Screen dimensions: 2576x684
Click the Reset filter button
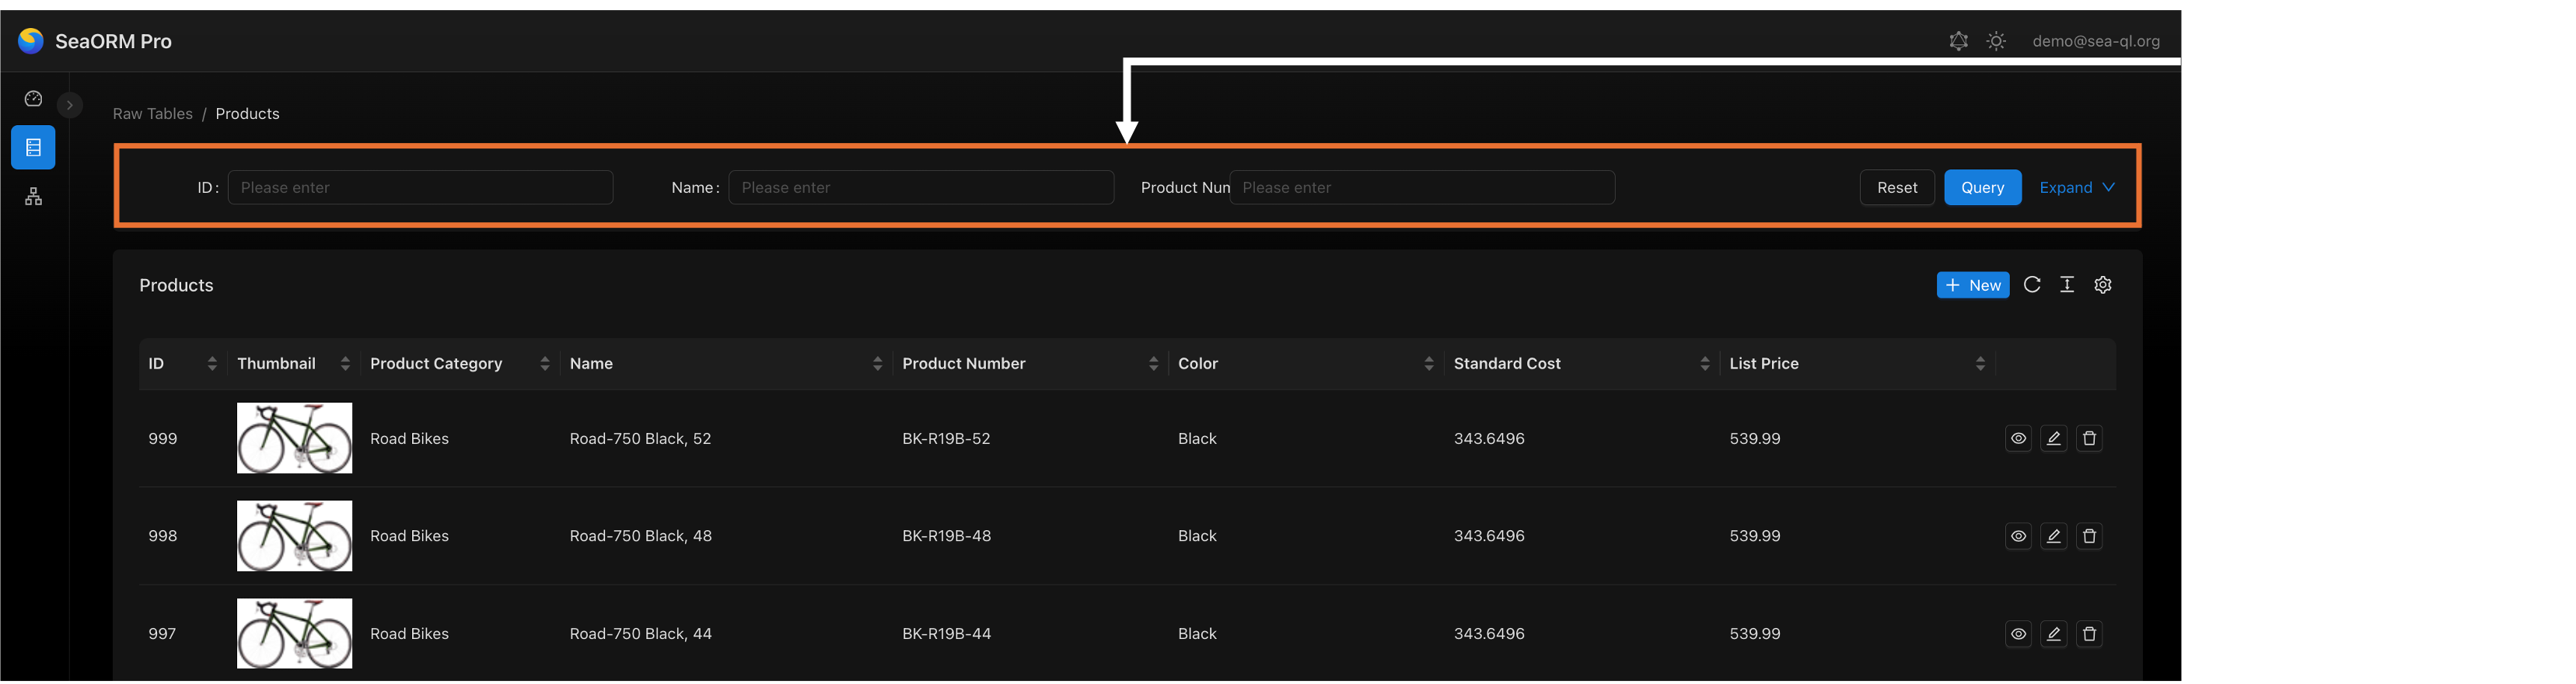coord(1896,188)
